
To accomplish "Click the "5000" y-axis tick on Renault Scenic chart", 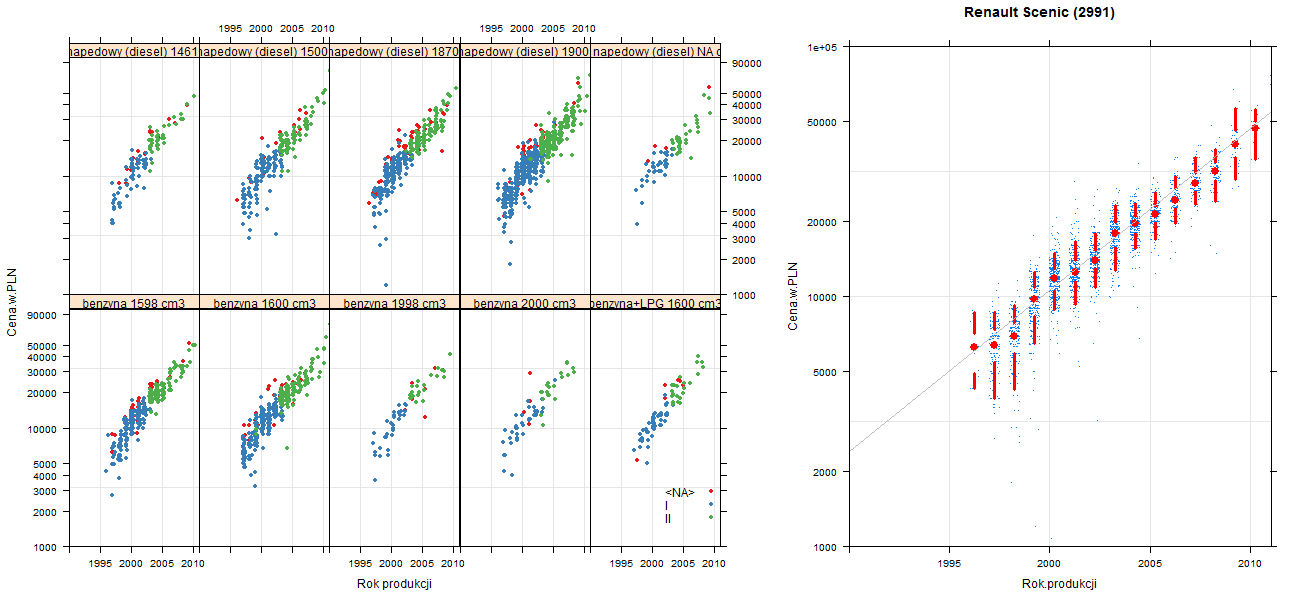I will (x=826, y=372).
